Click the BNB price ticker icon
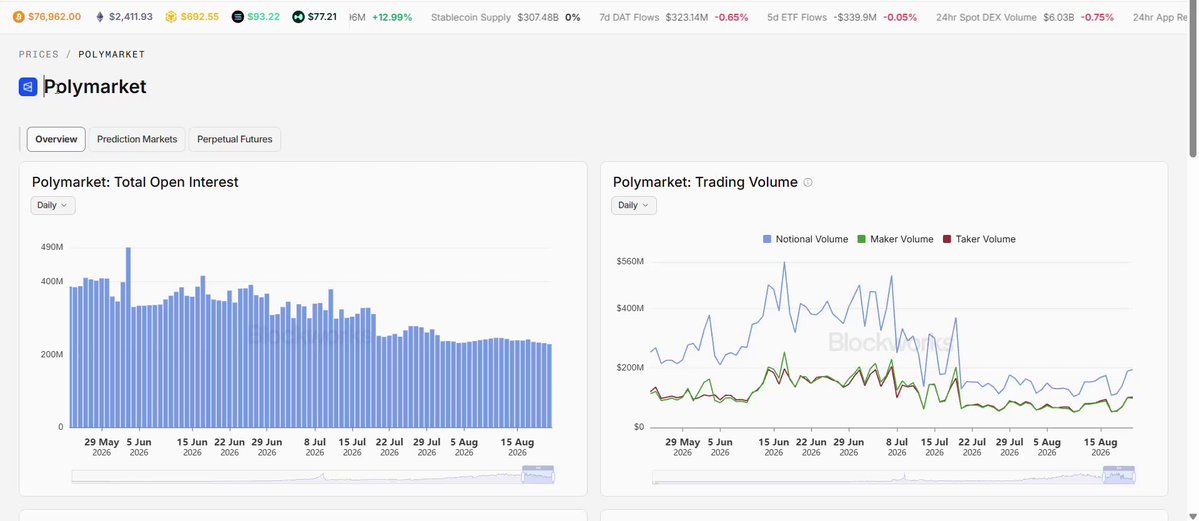 coord(171,17)
